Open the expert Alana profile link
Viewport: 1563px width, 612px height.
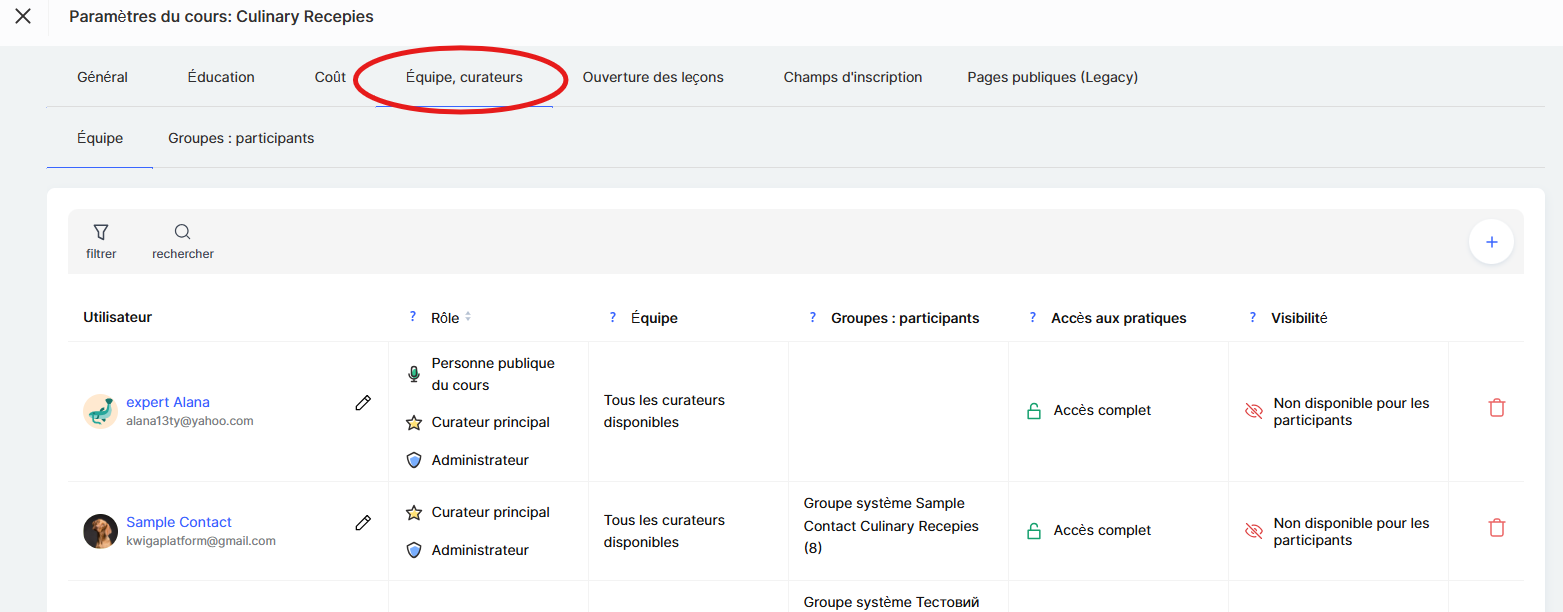[x=167, y=402]
